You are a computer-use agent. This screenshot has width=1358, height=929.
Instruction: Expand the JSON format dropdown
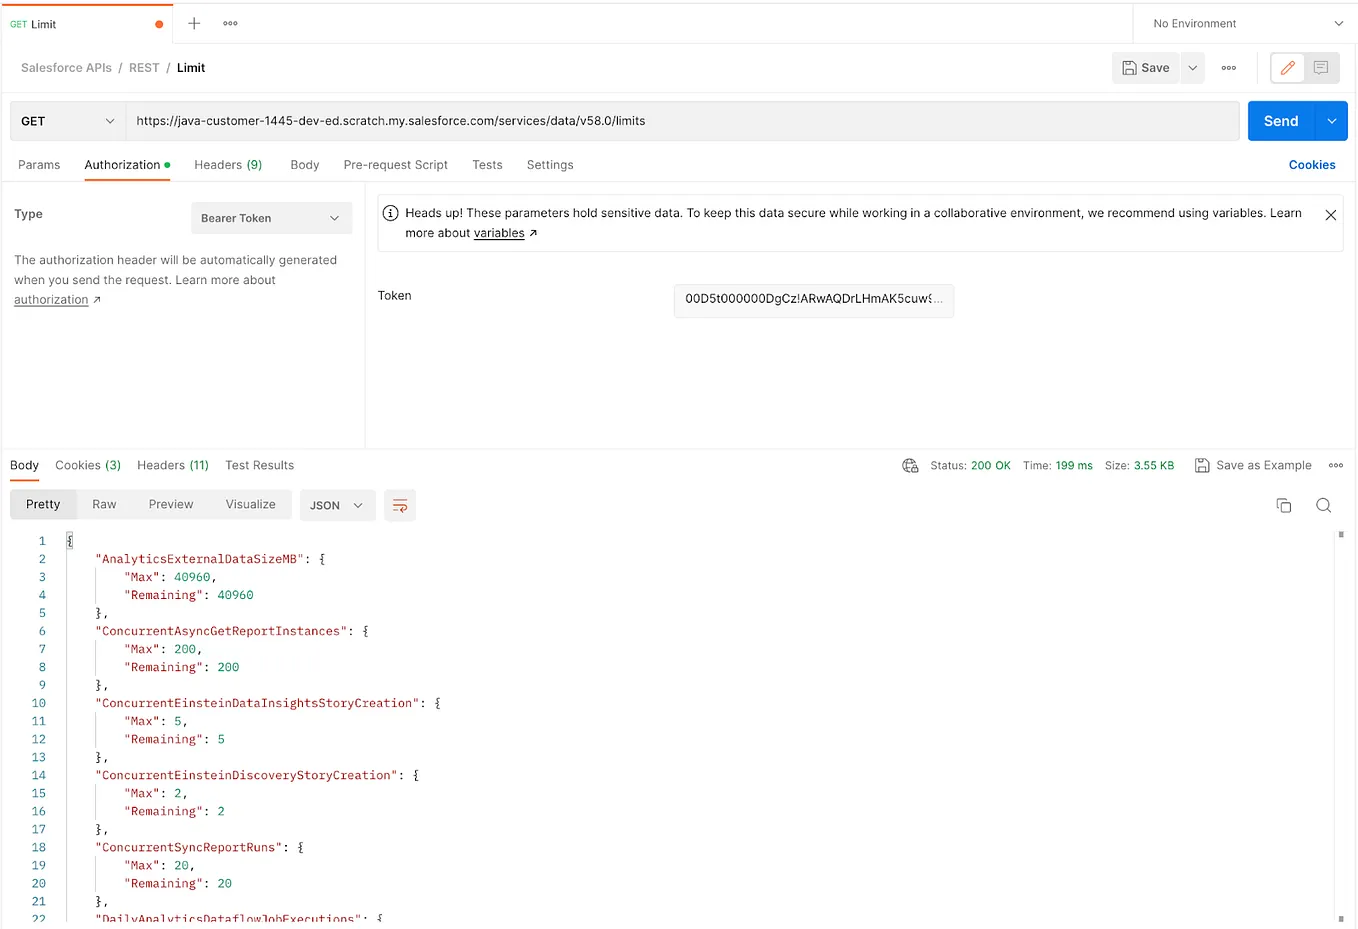coord(337,506)
